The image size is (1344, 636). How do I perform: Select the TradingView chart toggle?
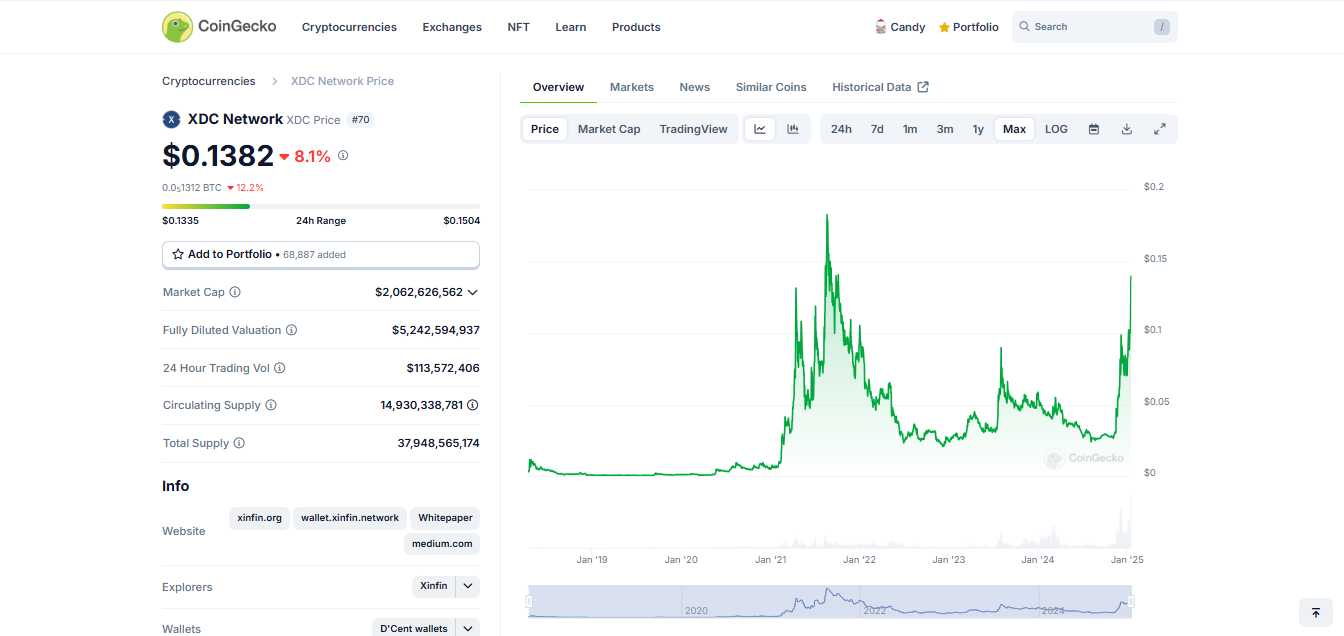(x=694, y=129)
